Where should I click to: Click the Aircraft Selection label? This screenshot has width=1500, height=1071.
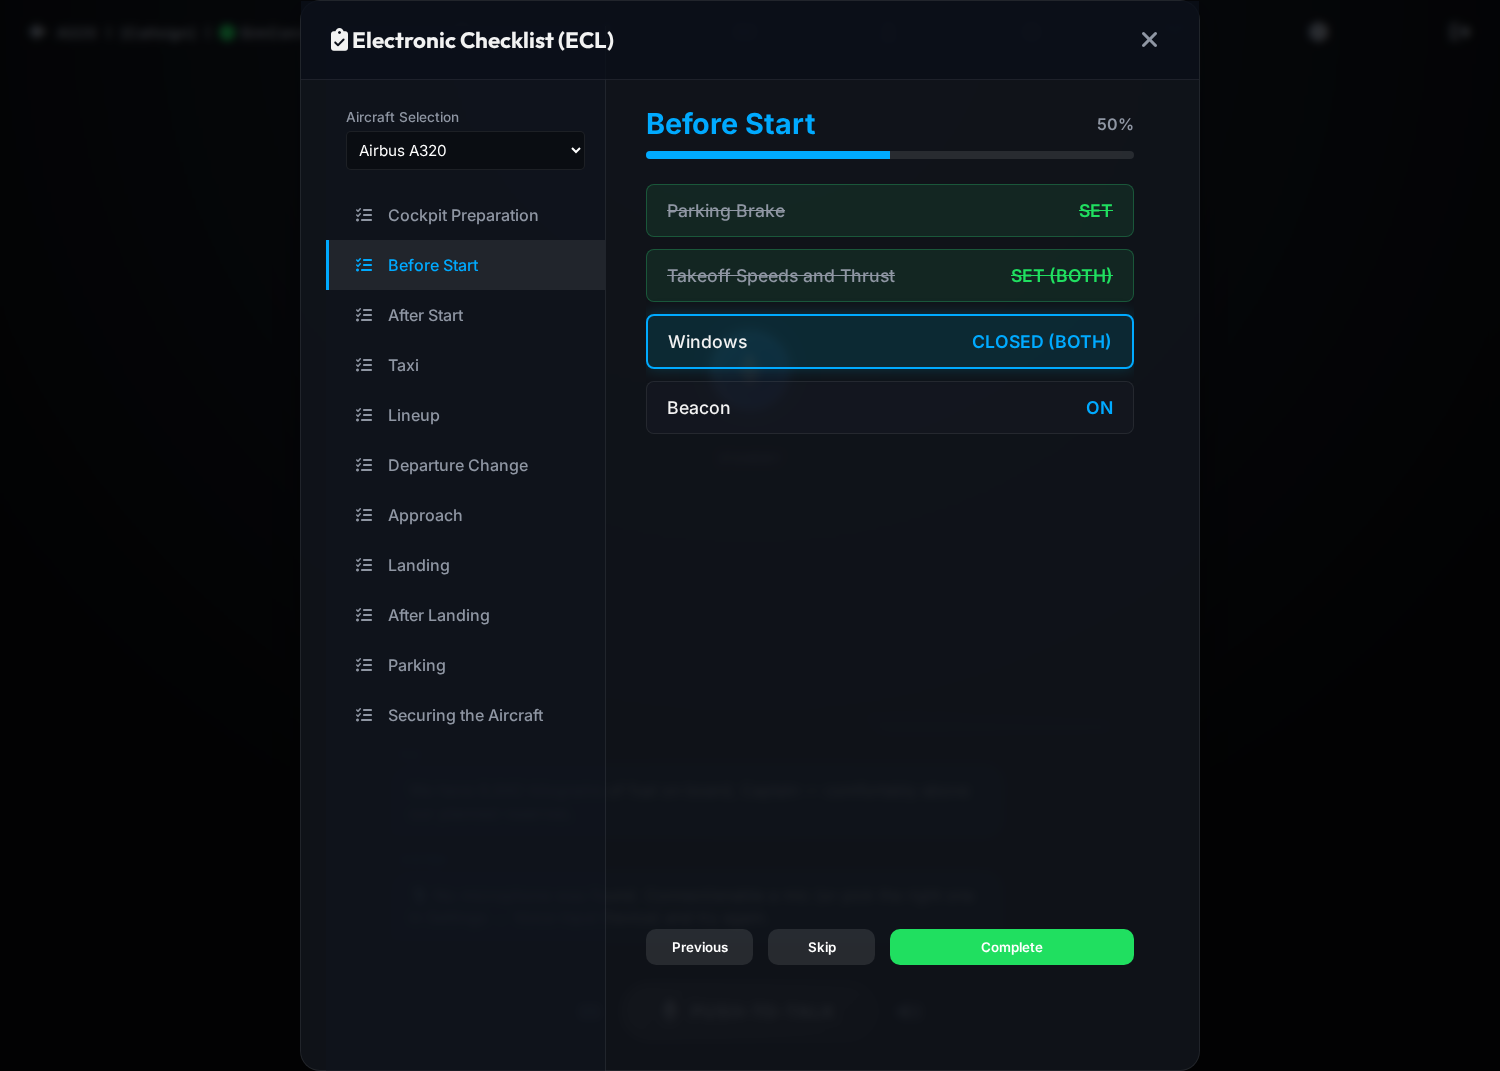point(402,117)
